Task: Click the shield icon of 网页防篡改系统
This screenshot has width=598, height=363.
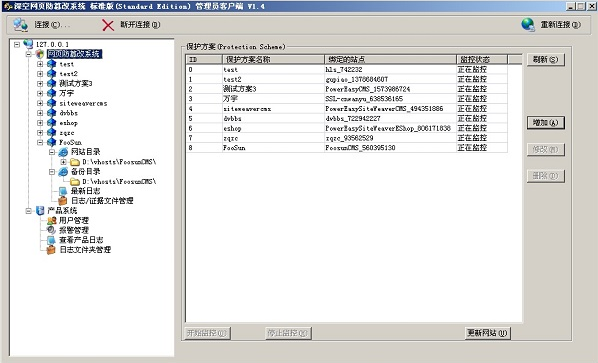Action: point(40,54)
